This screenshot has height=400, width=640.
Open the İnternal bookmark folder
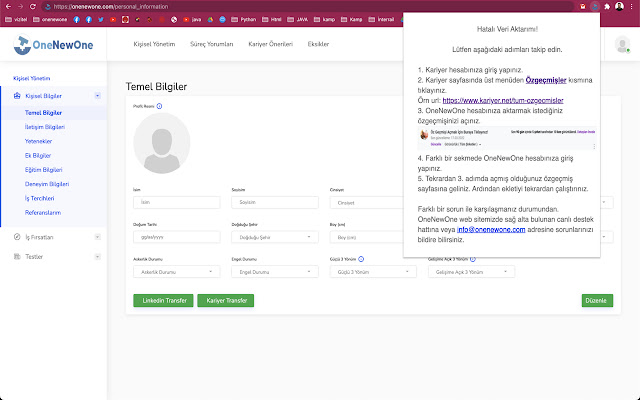381,19
